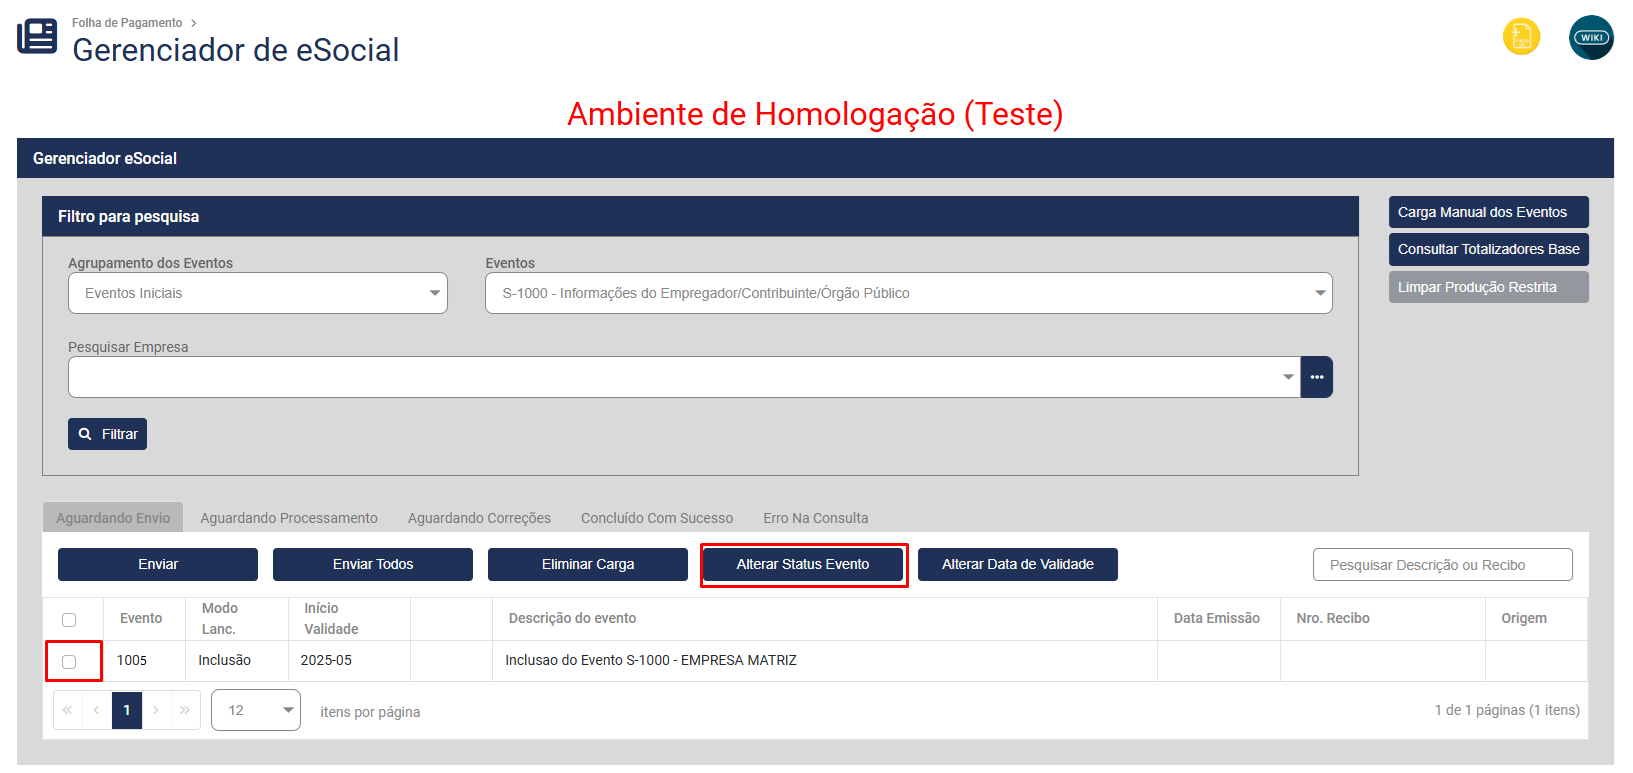This screenshot has height=773, width=1633.
Task: Click the Gerenciador de eSocial page title
Action: coord(236,50)
